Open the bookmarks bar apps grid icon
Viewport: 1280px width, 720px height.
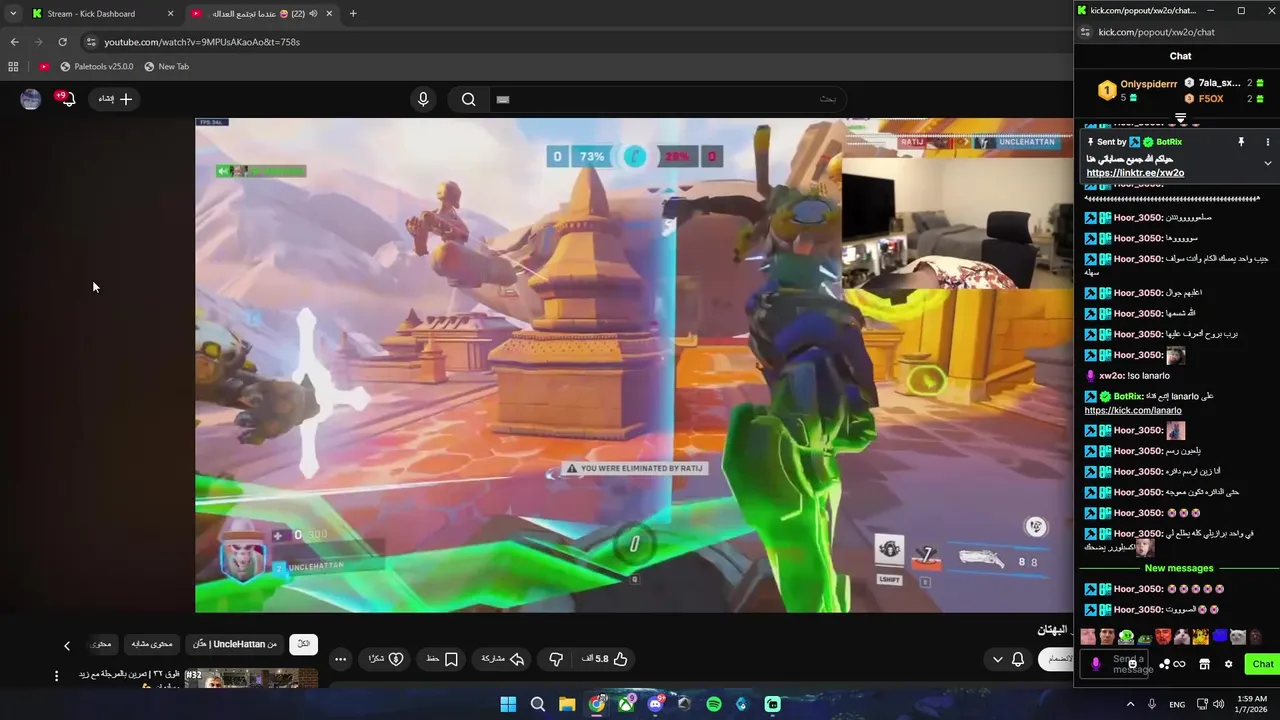click(x=13, y=67)
